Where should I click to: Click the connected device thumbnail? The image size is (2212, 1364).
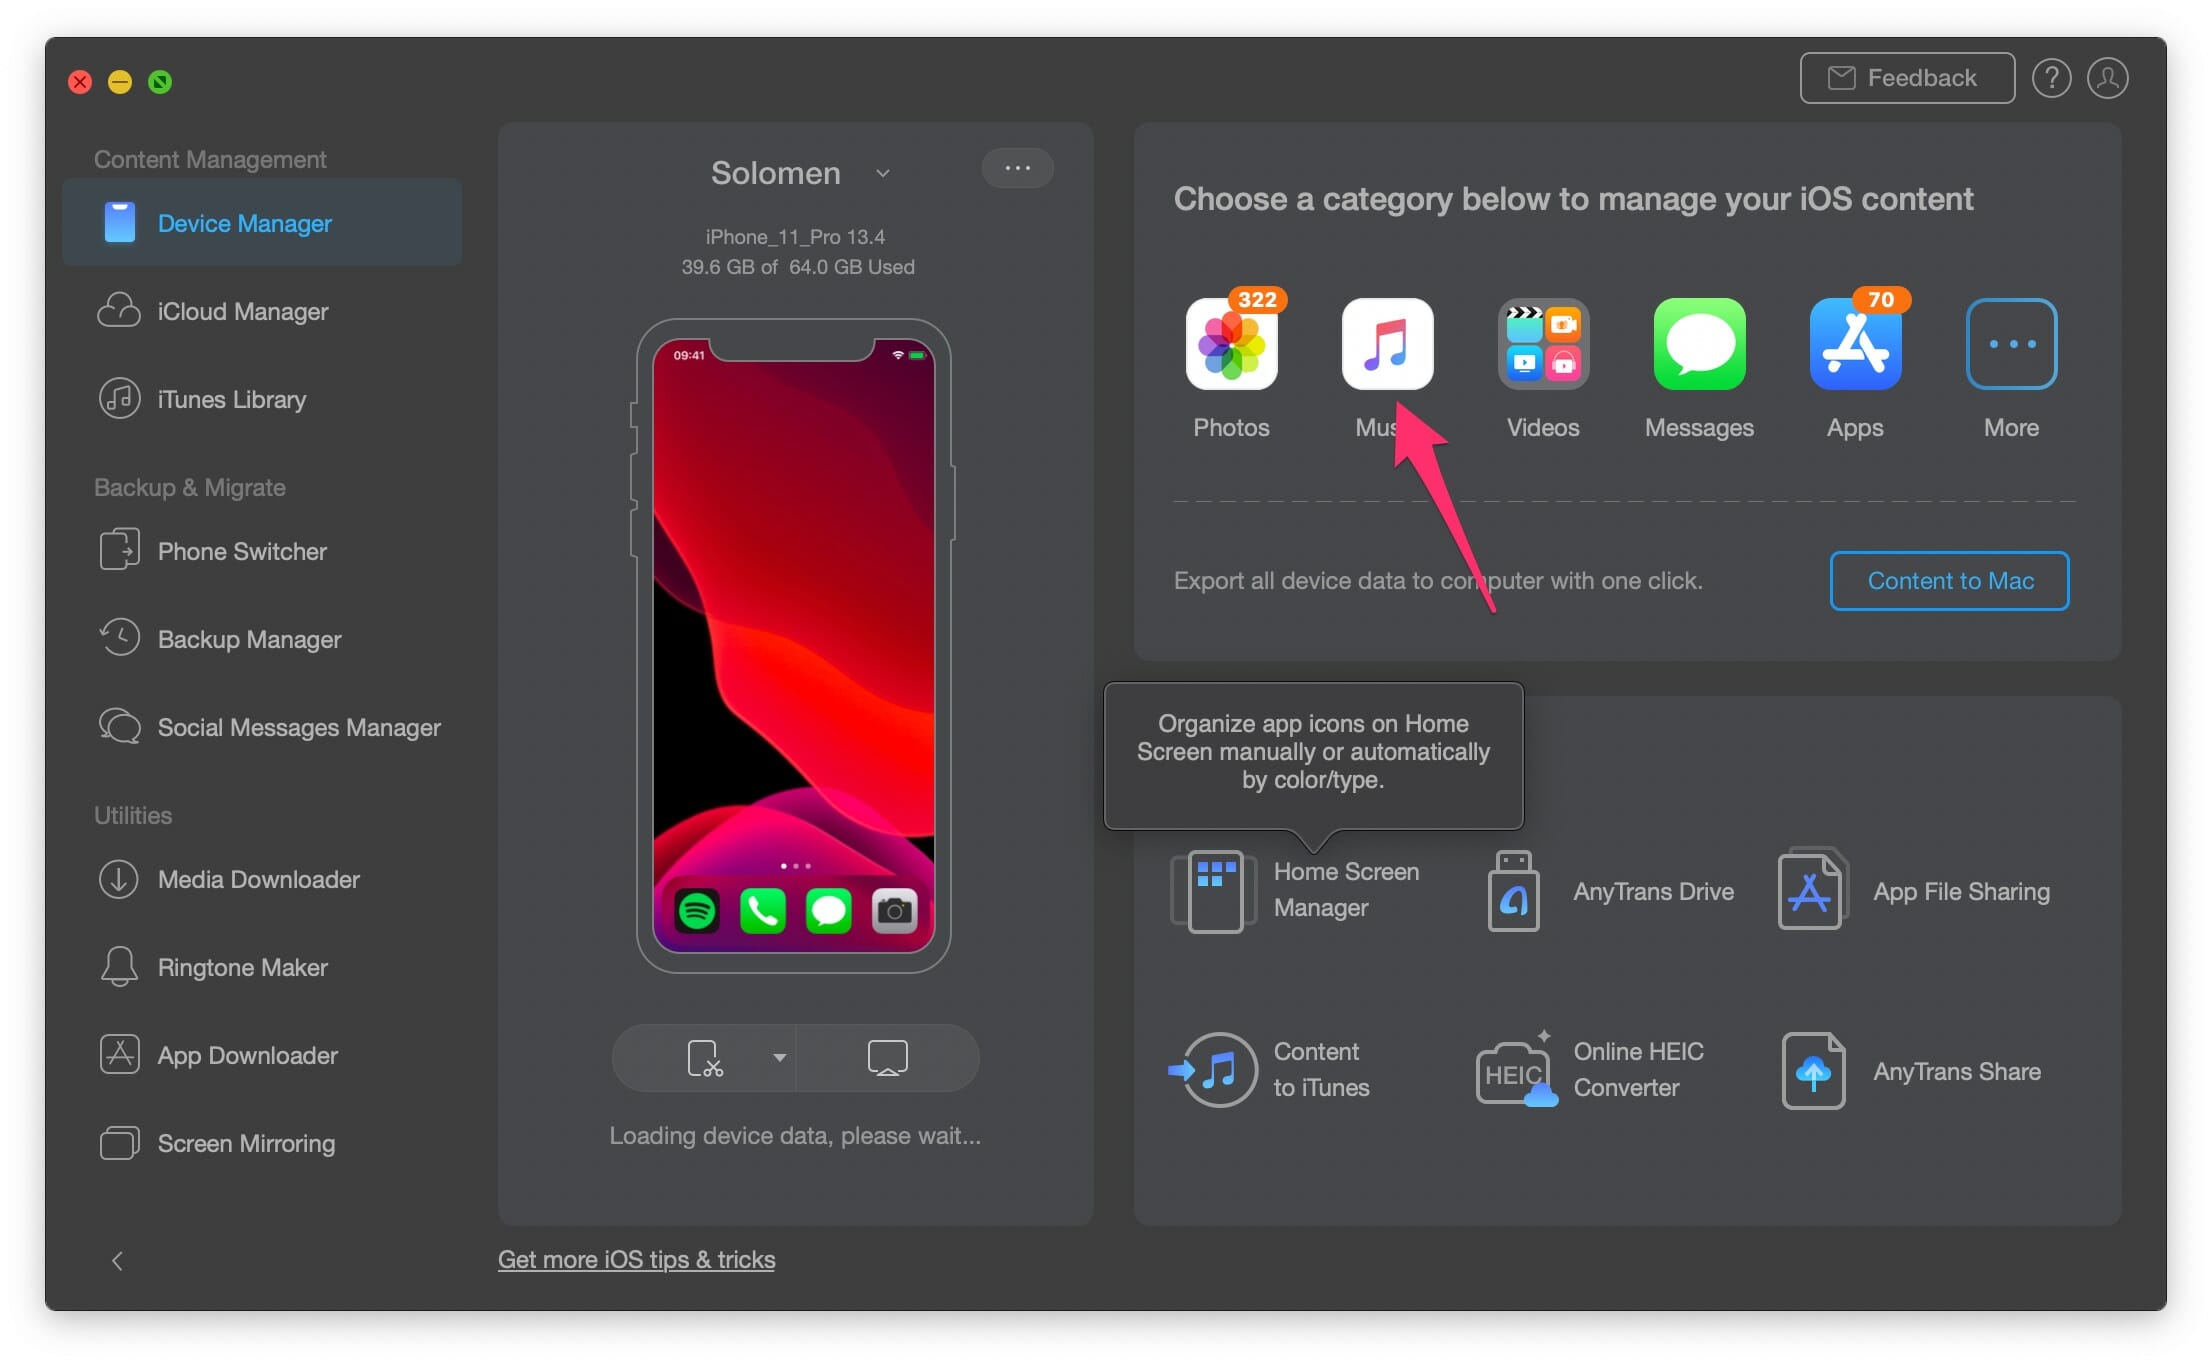(x=795, y=640)
